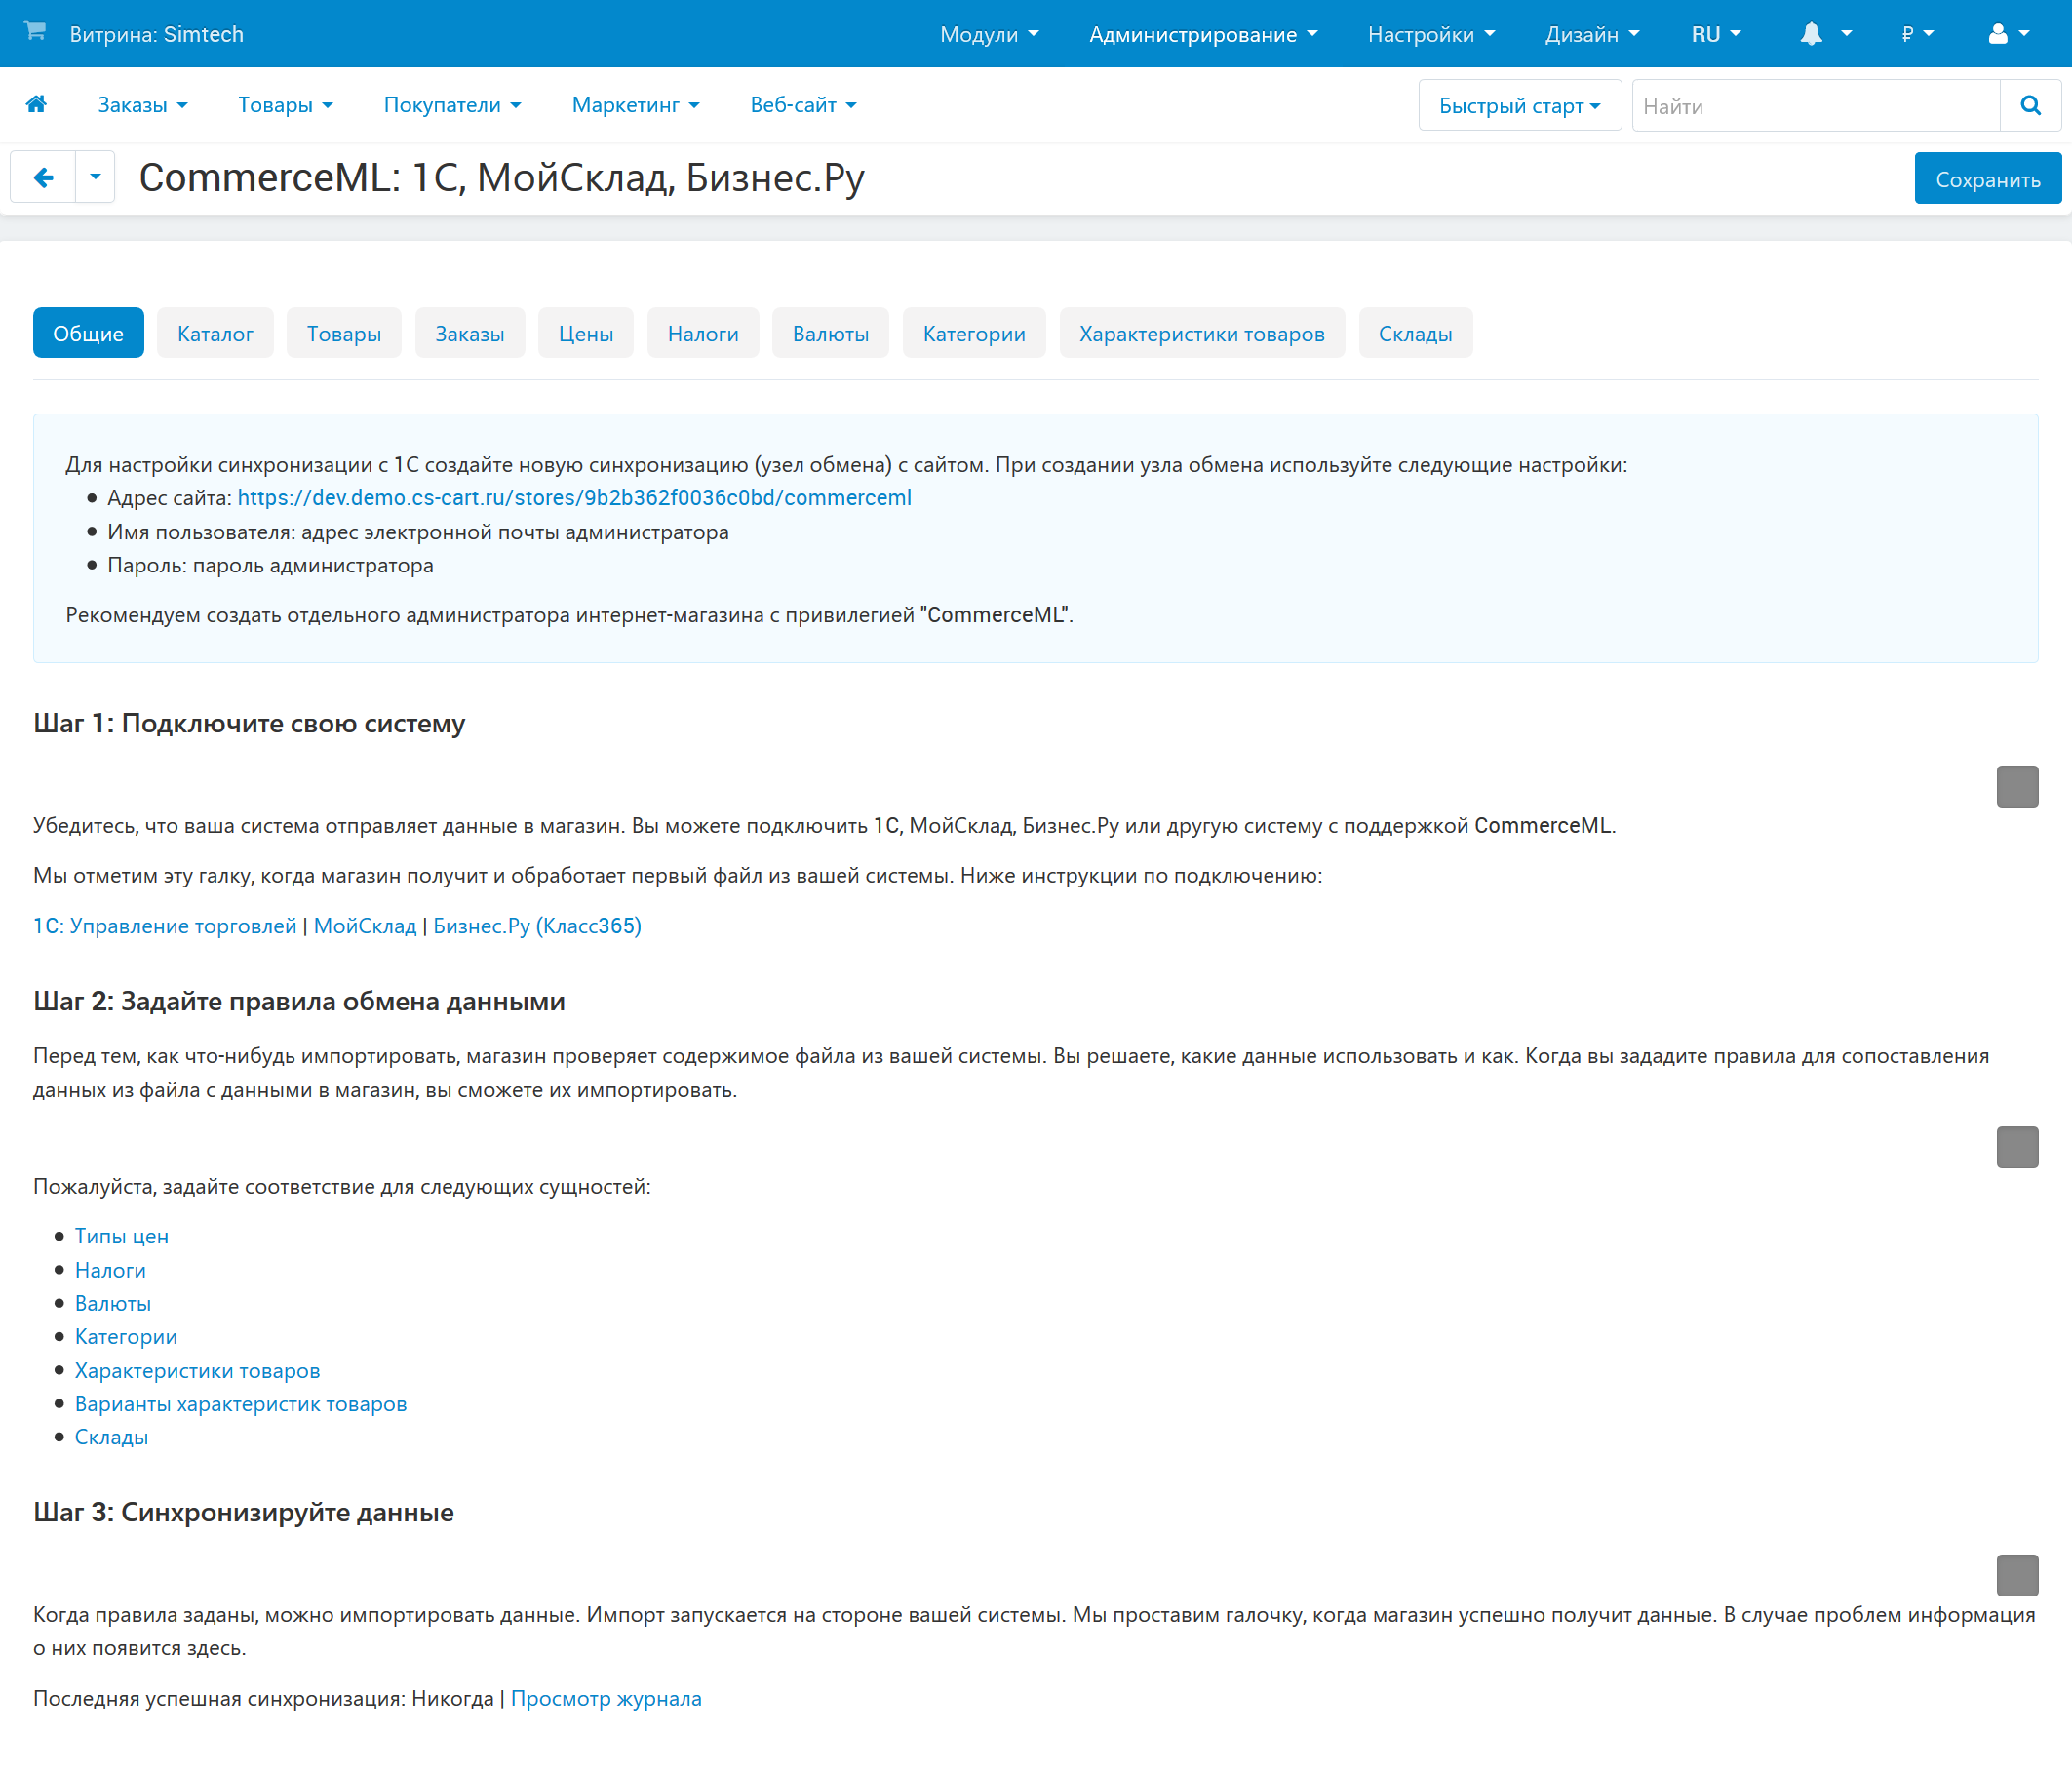
Task: Open the notifications bell menu
Action: (x=1824, y=34)
